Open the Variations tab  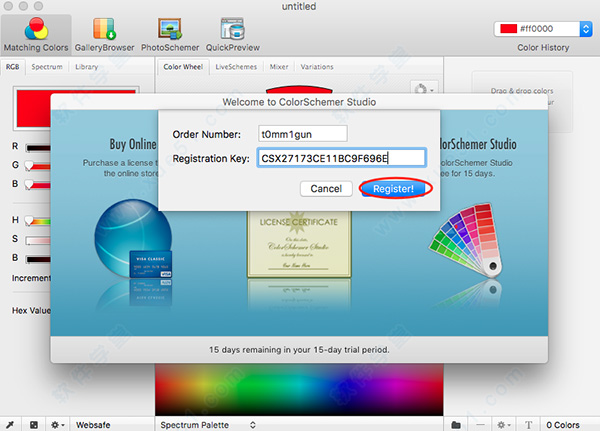click(317, 67)
